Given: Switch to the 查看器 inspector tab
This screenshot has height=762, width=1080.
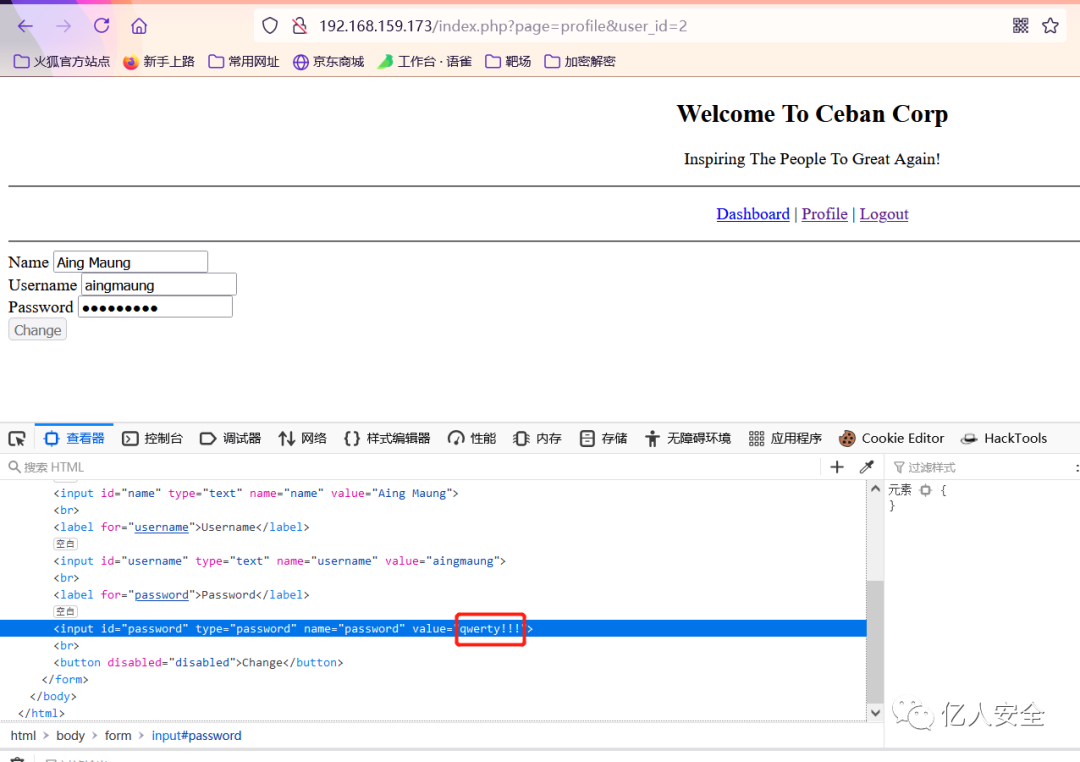Looking at the screenshot, I should point(74,439).
